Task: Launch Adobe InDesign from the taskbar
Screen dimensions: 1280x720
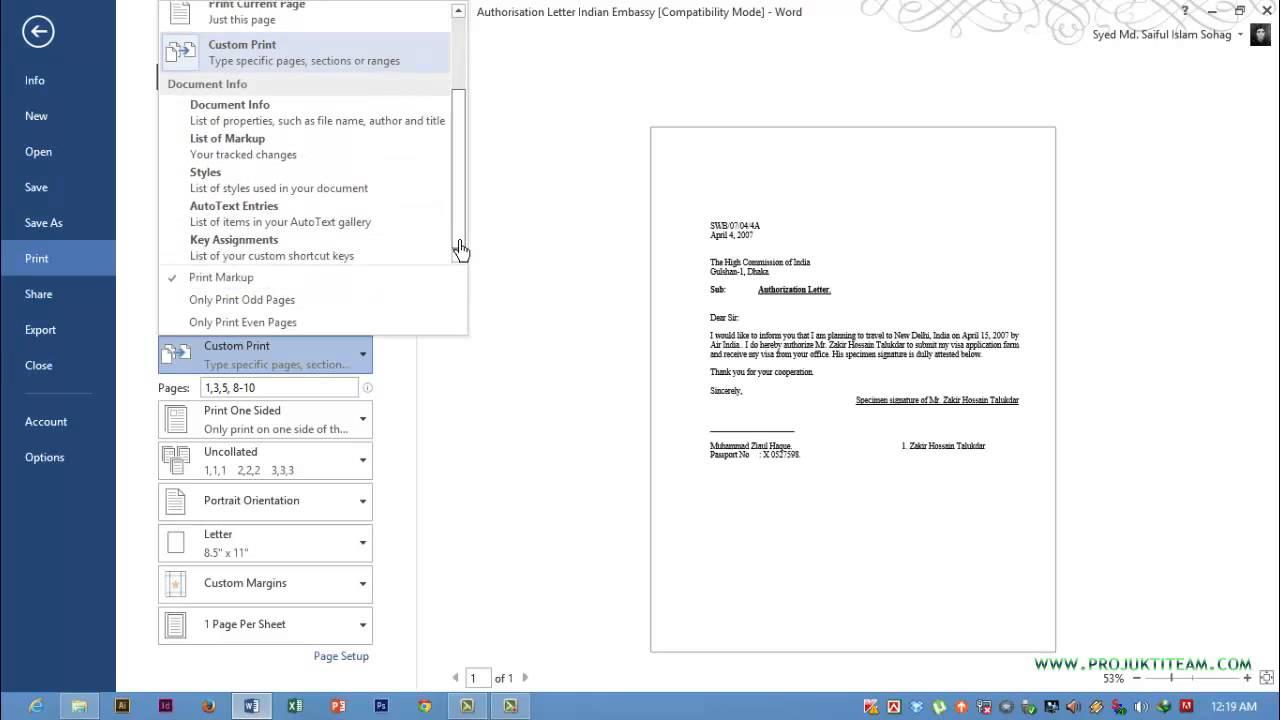Action: point(166,705)
